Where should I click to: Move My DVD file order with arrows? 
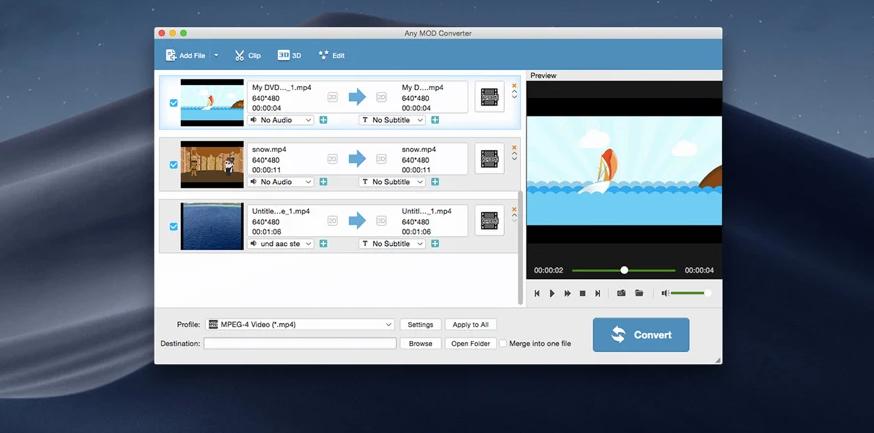coord(514,95)
